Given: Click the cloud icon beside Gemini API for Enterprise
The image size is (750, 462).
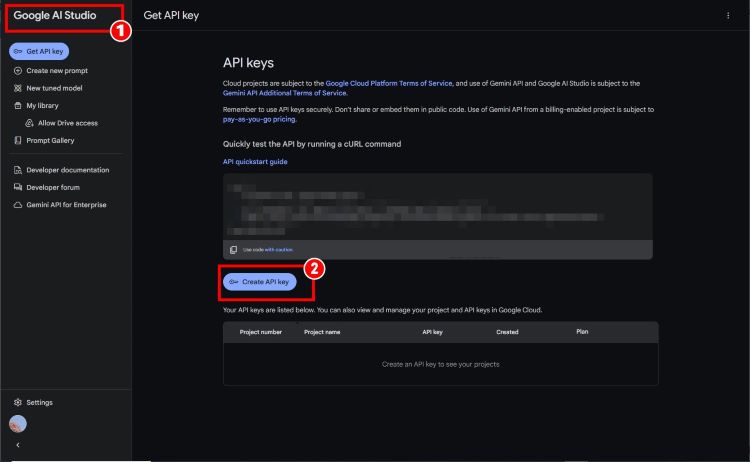Looking at the screenshot, I should pos(18,205).
